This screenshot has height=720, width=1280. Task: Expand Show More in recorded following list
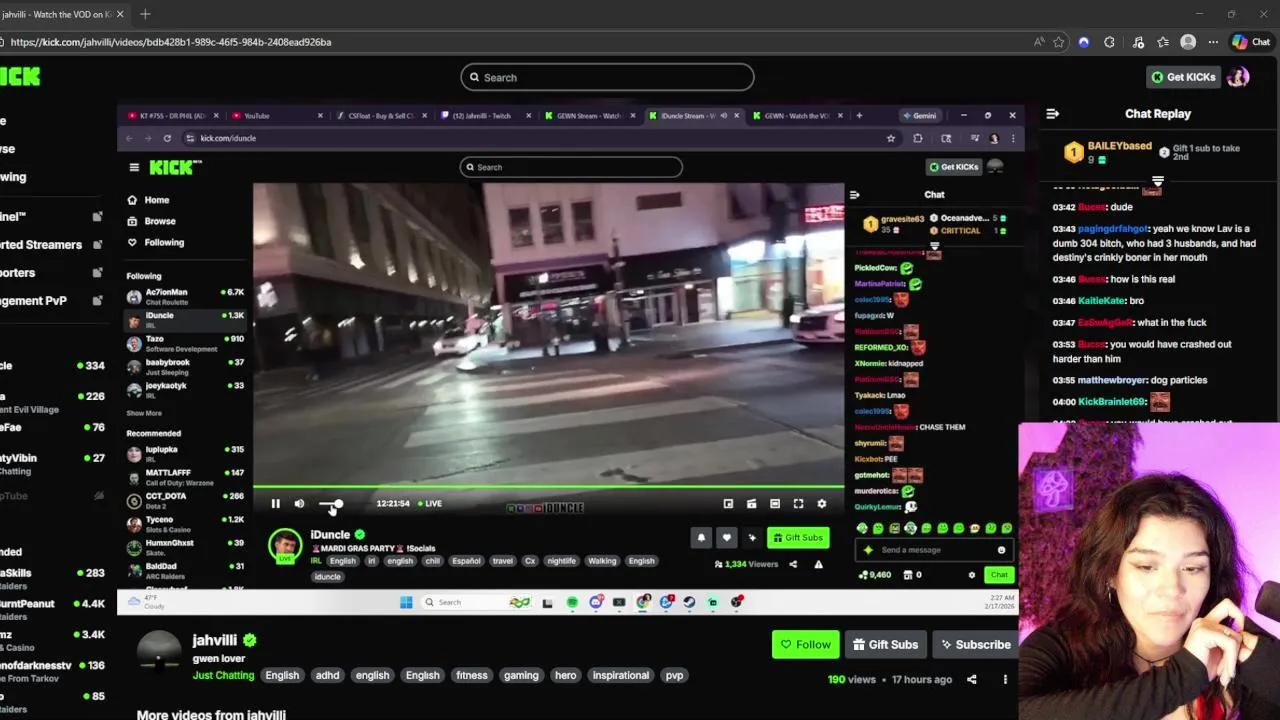pos(144,413)
